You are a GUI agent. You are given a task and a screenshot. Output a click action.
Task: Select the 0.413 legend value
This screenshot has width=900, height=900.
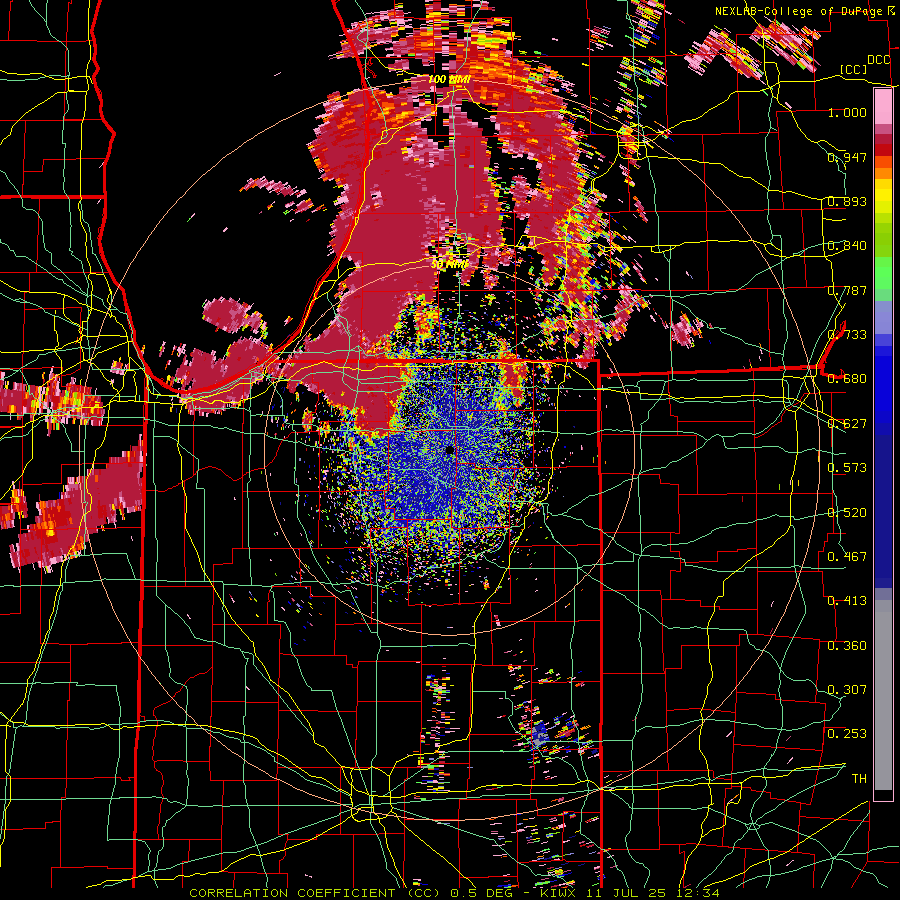847,601
